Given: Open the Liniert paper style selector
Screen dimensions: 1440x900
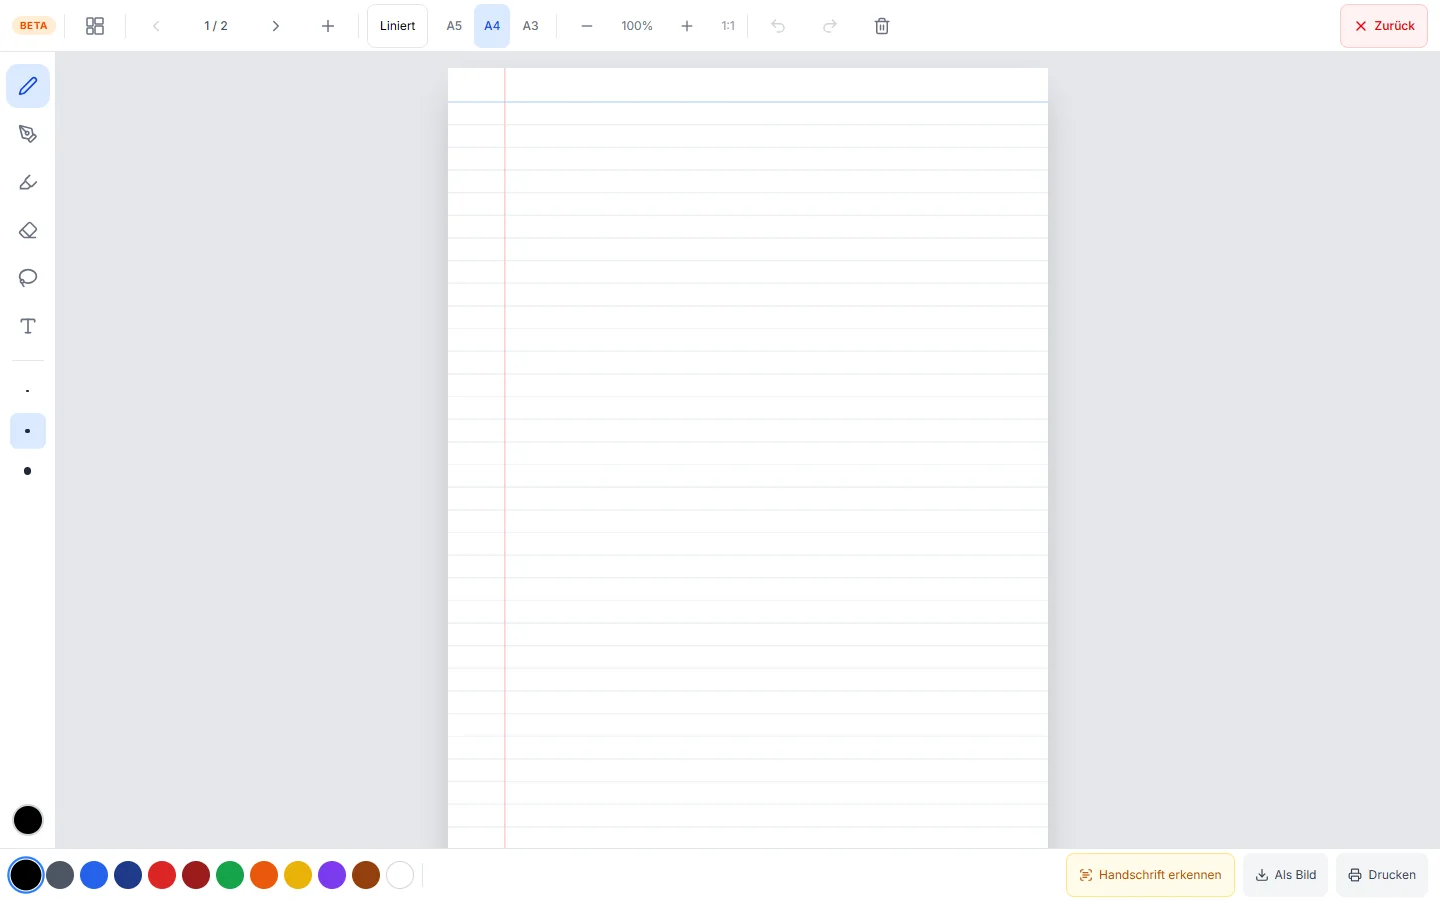Looking at the screenshot, I should [x=398, y=26].
